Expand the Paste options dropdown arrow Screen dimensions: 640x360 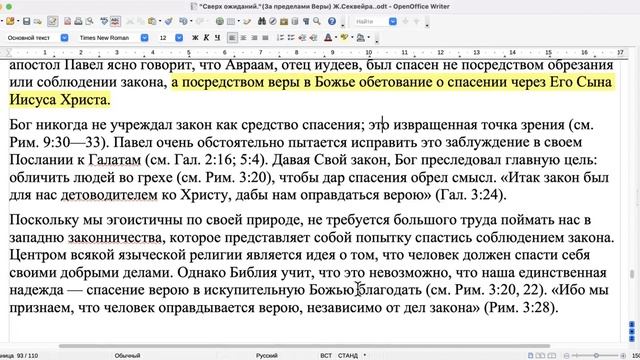[x=160, y=21]
